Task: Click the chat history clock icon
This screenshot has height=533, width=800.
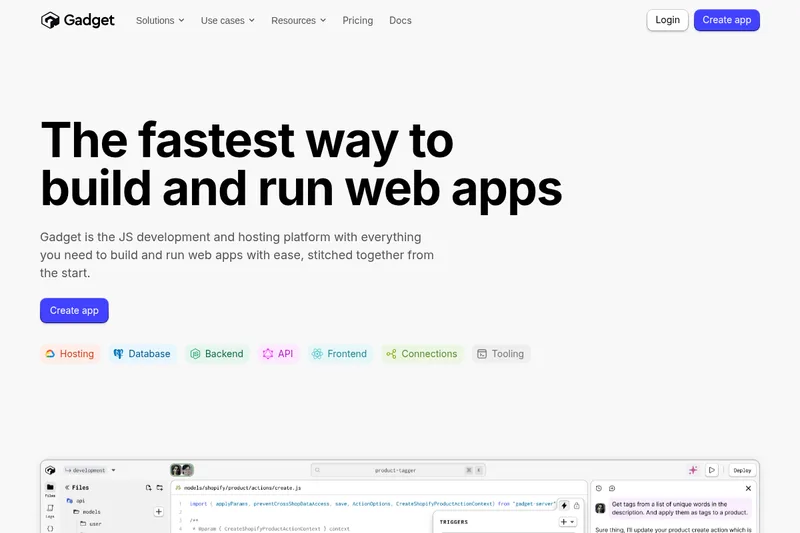Action: [599, 488]
